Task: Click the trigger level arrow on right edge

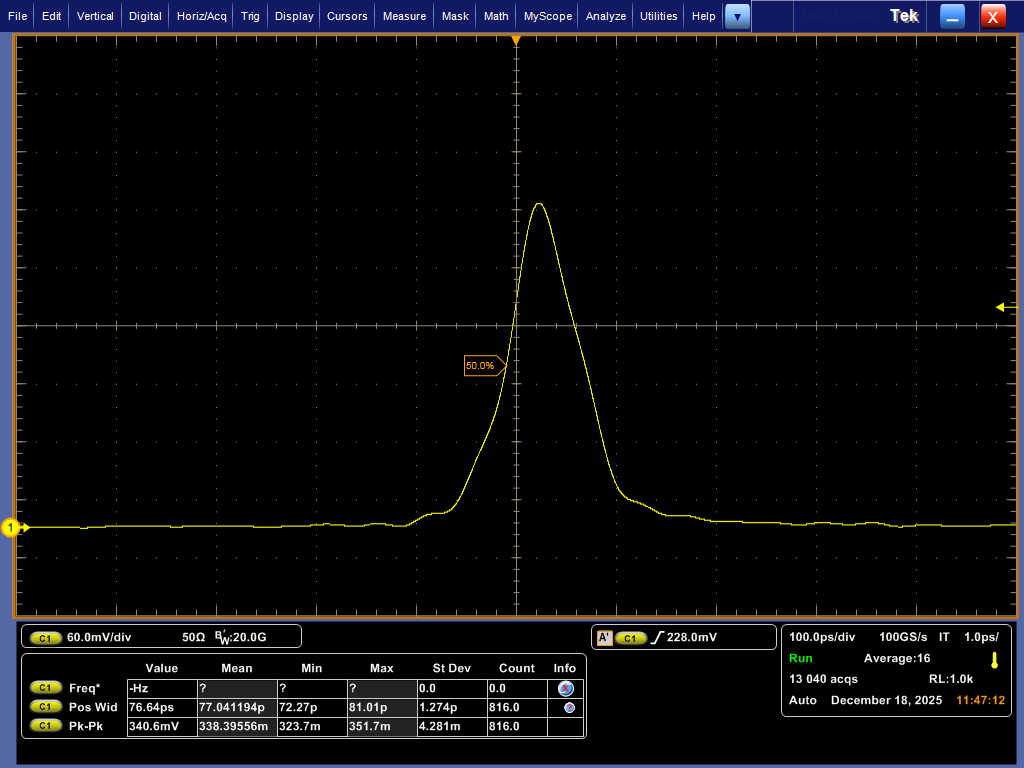Action: pyautogui.click(x=1001, y=307)
